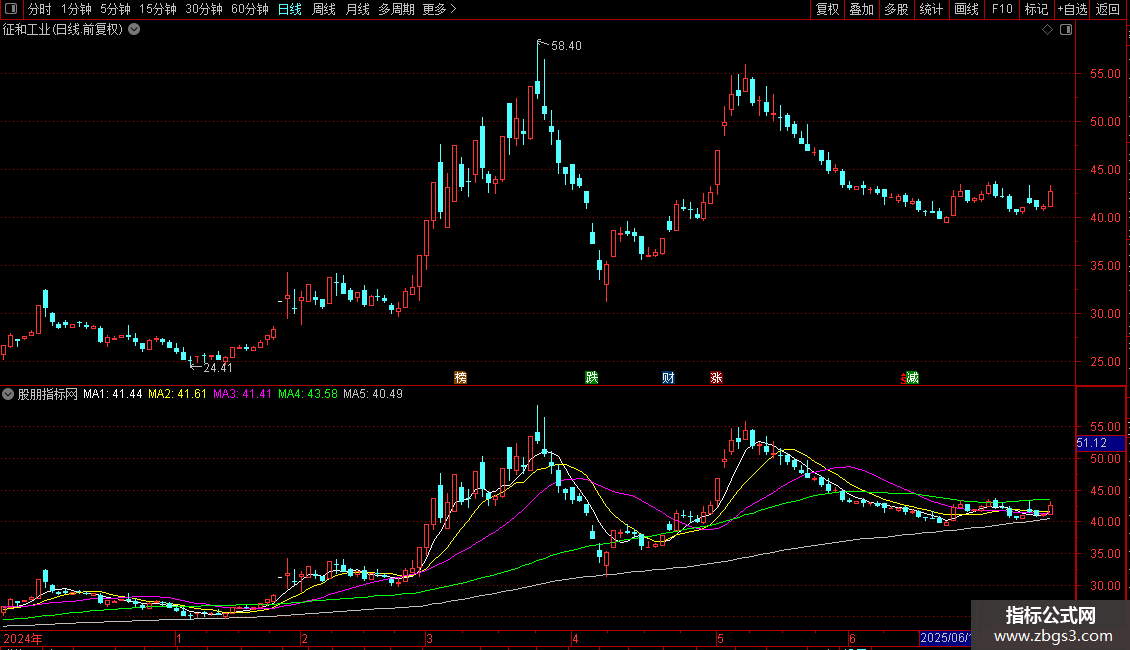
Task: Open the stock title dropdown arrow
Action: tap(134, 30)
